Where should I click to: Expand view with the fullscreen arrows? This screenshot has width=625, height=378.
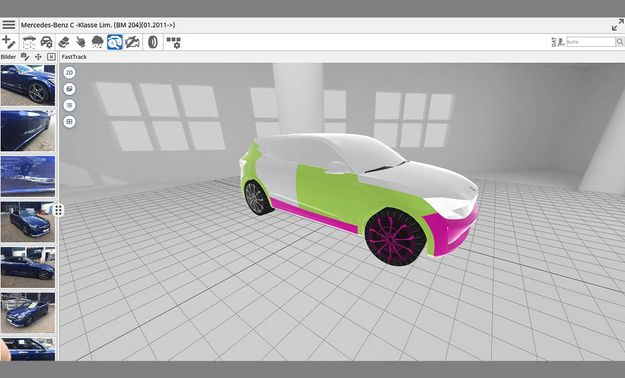click(x=617, y=25)
